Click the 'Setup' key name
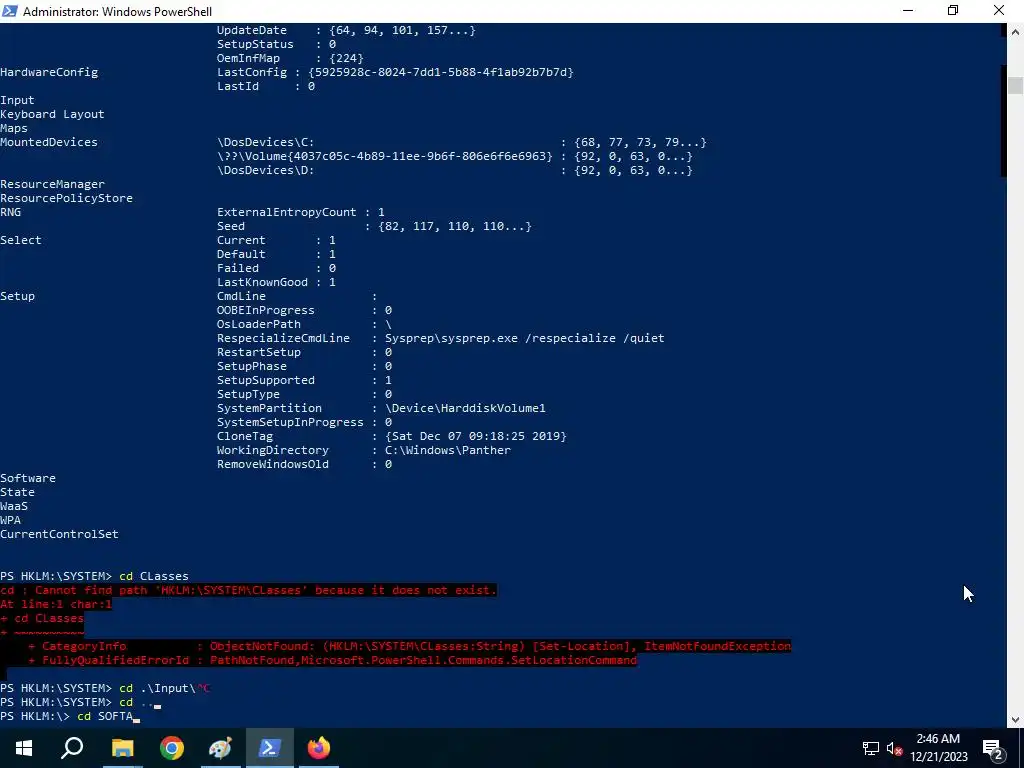Image resolution: width=1024 pixels, height=768 pixels. (18, 296)
